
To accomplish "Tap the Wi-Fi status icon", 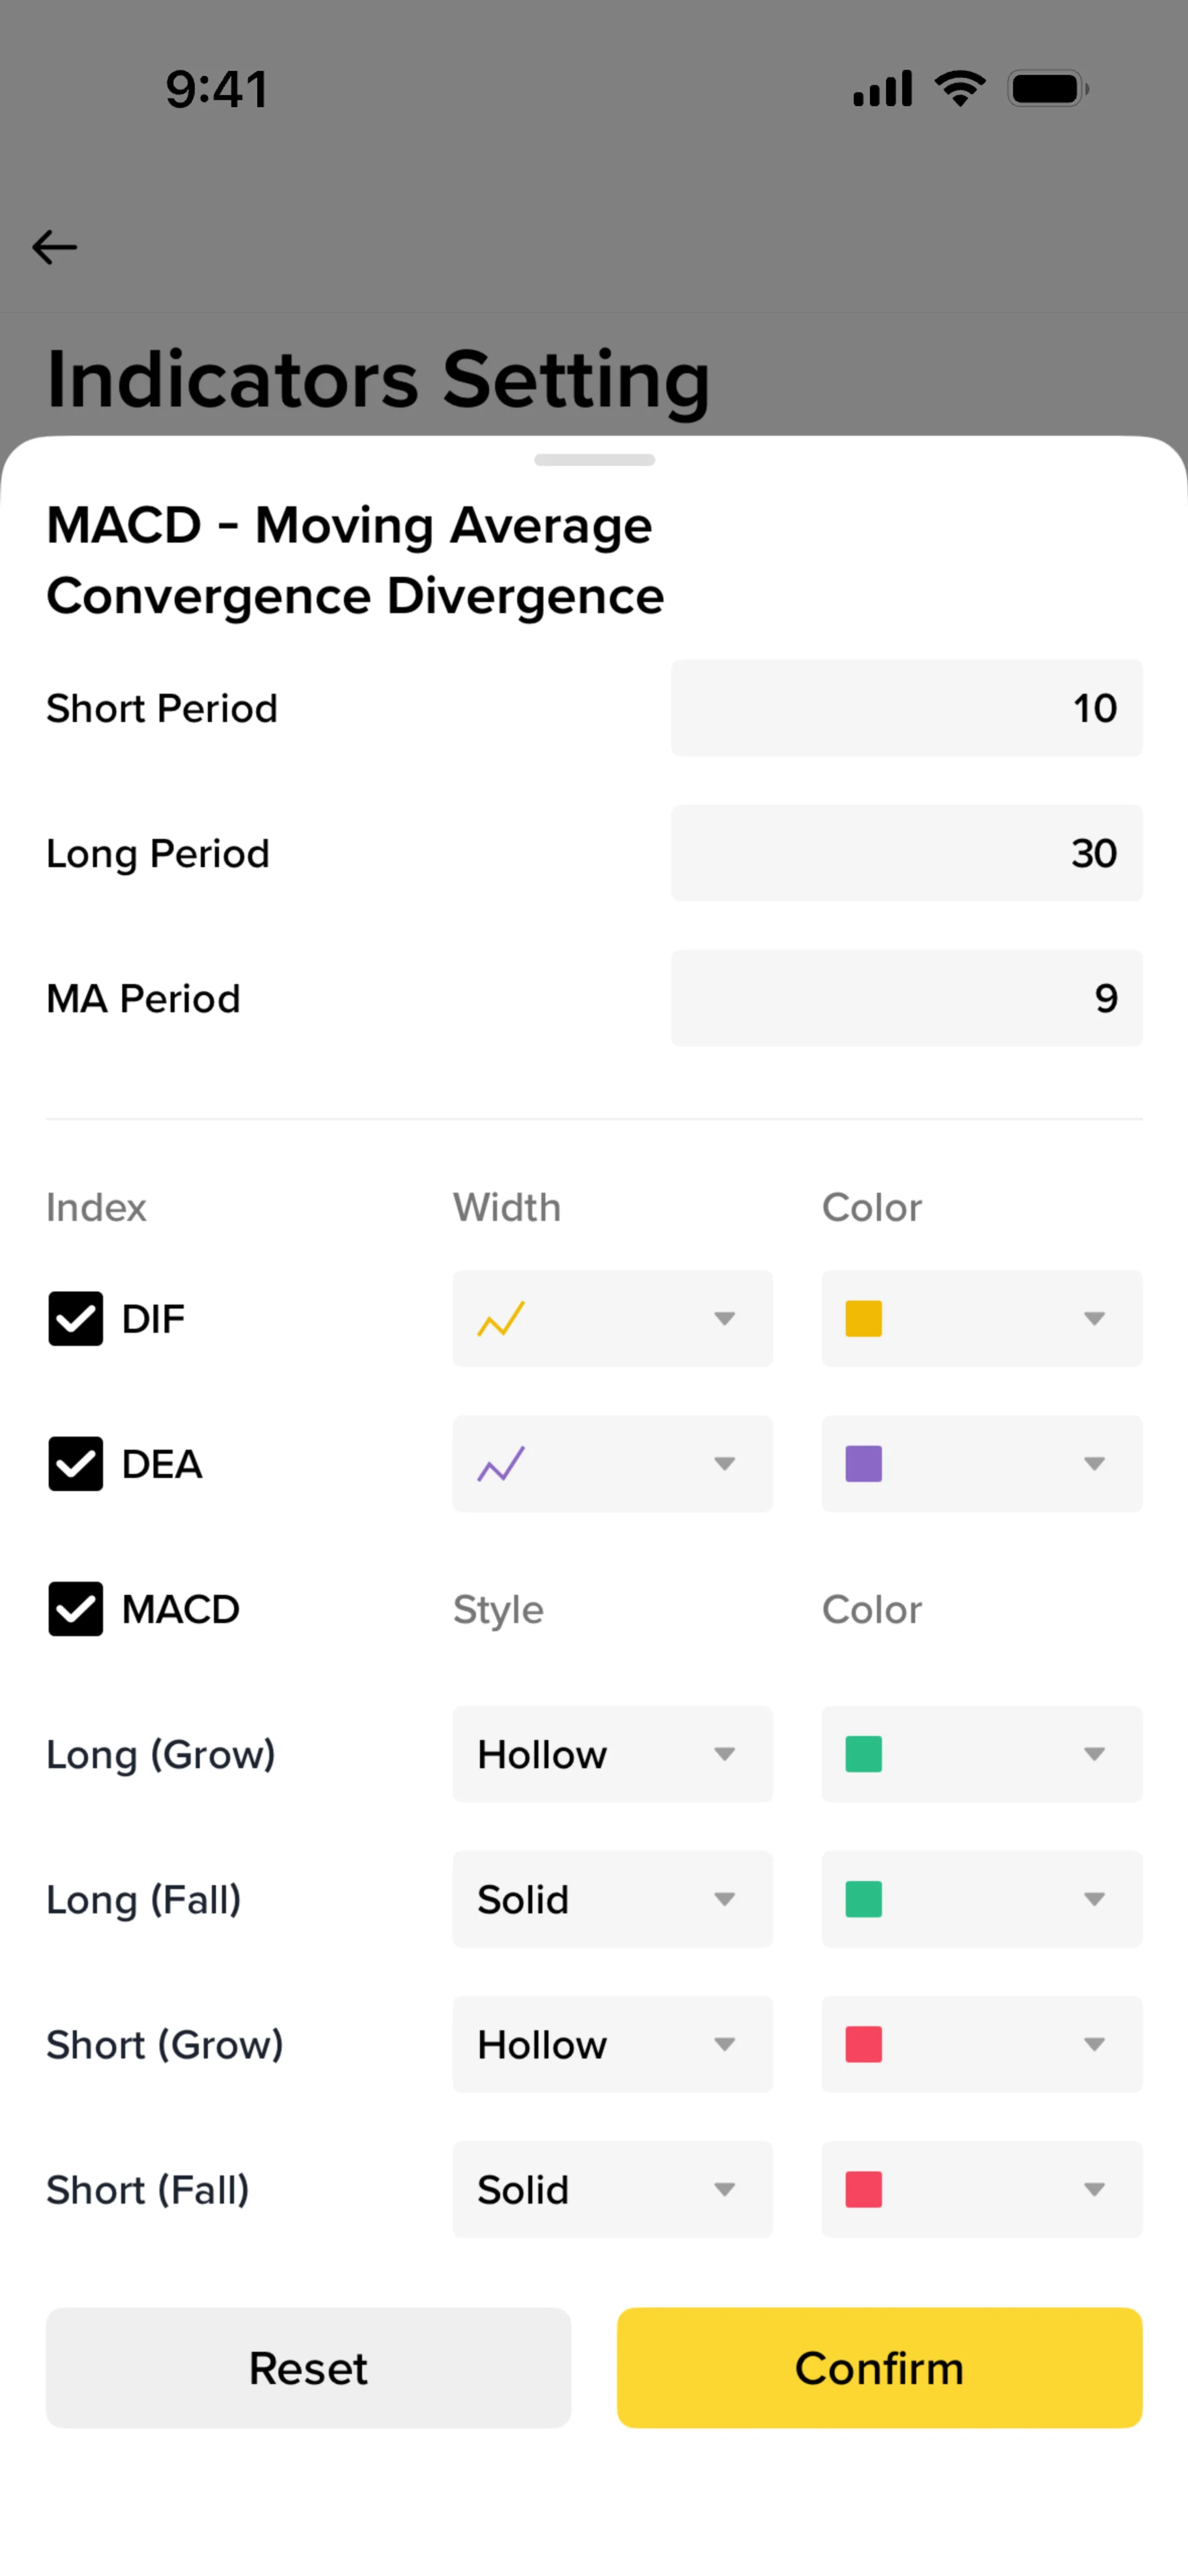I will [960, 89].
